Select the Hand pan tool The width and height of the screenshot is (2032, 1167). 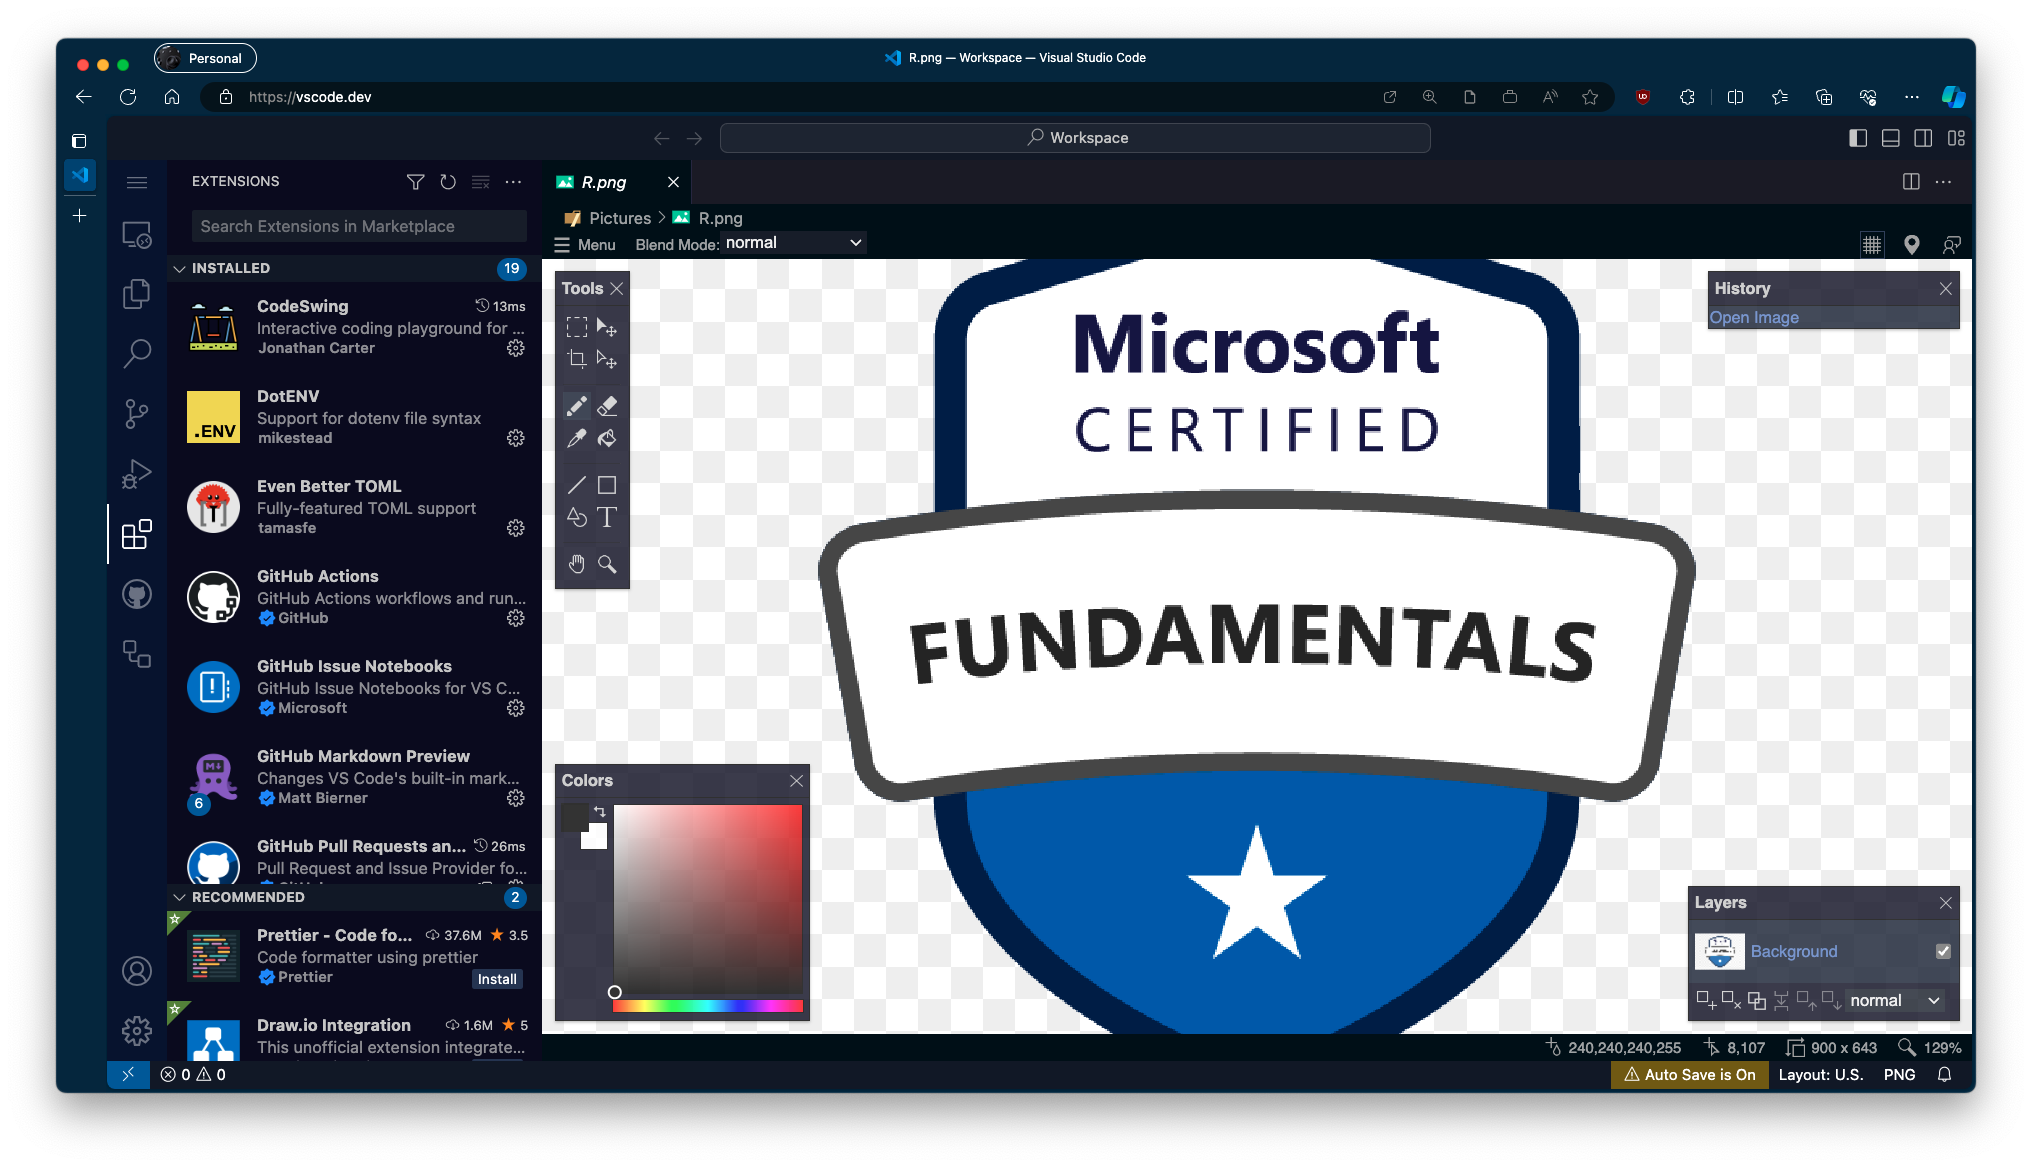tap(576, 563)
